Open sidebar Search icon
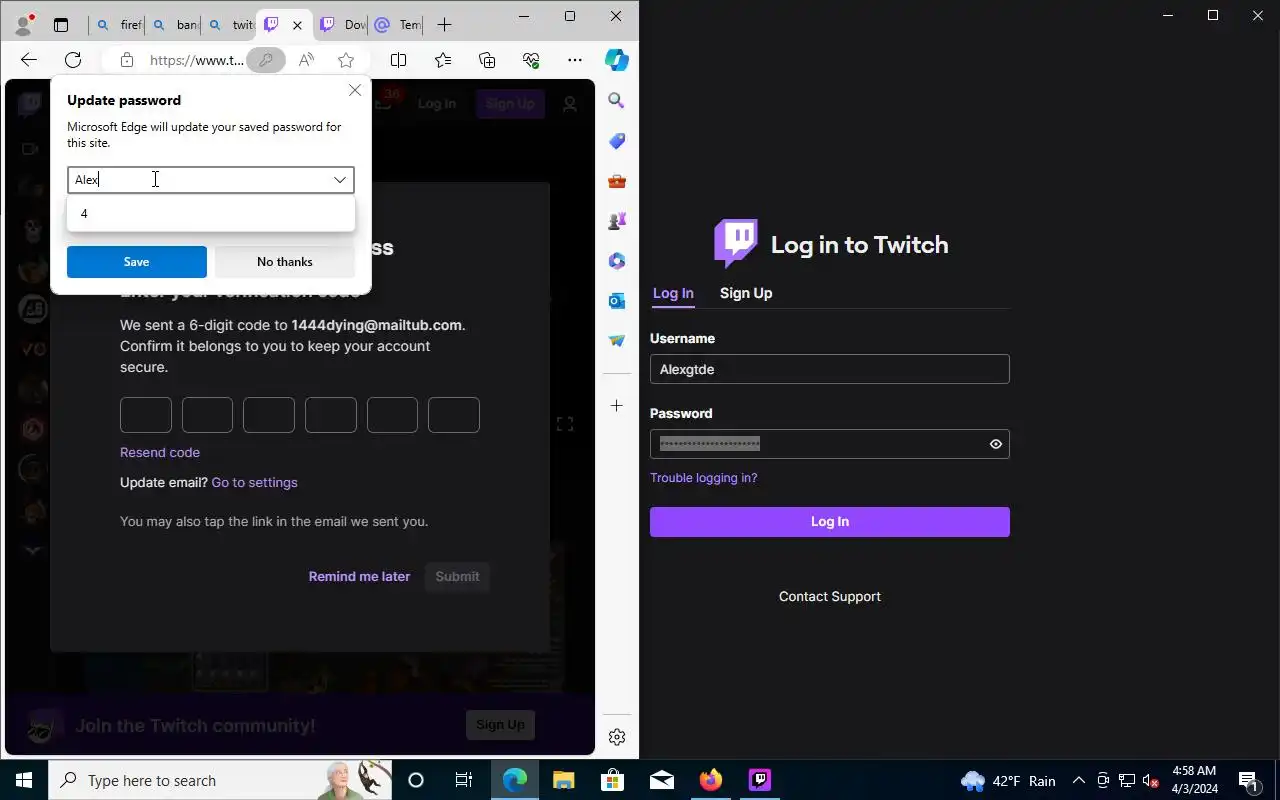Image resolution: width=1280 pixels, height=800 pixels. (617, 101)
